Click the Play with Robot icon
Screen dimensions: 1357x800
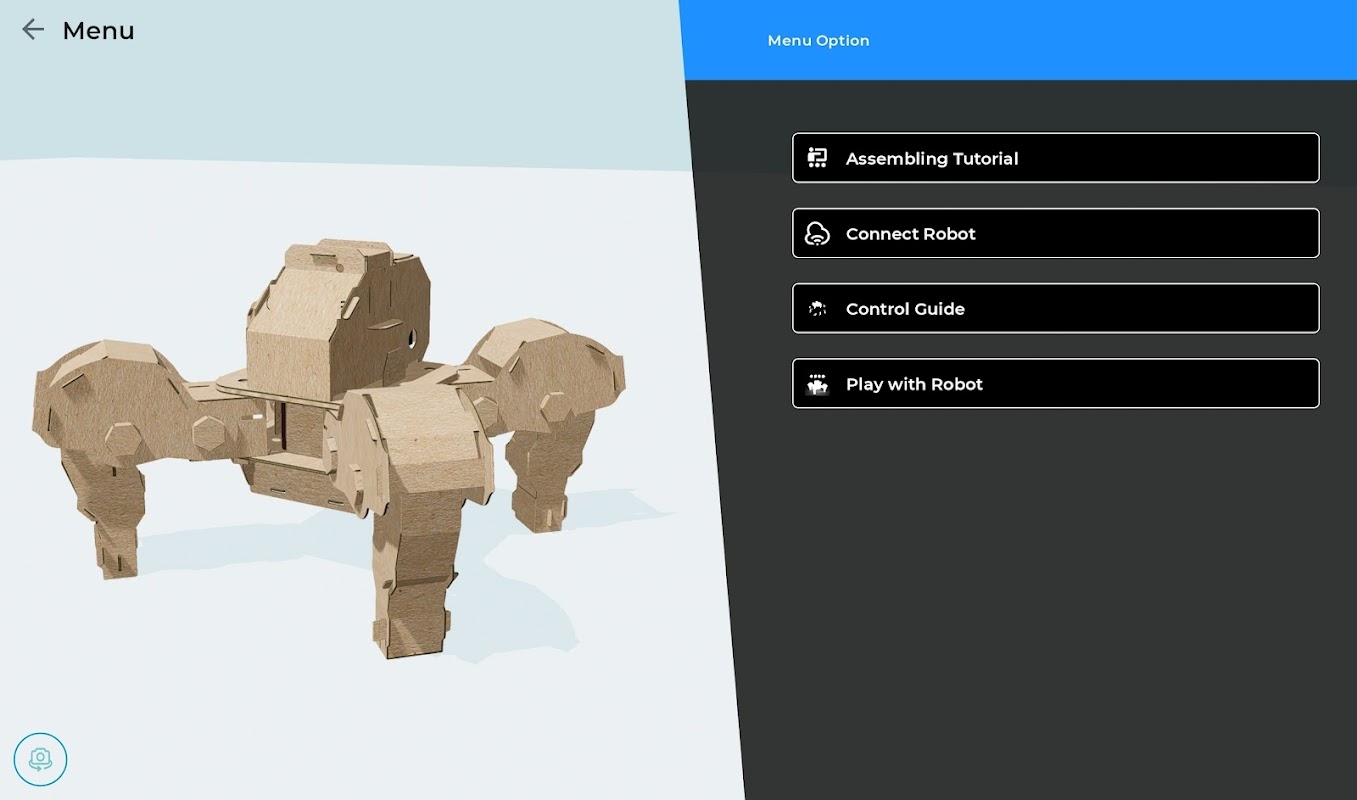pyautogui.click(x=818, y=384)
